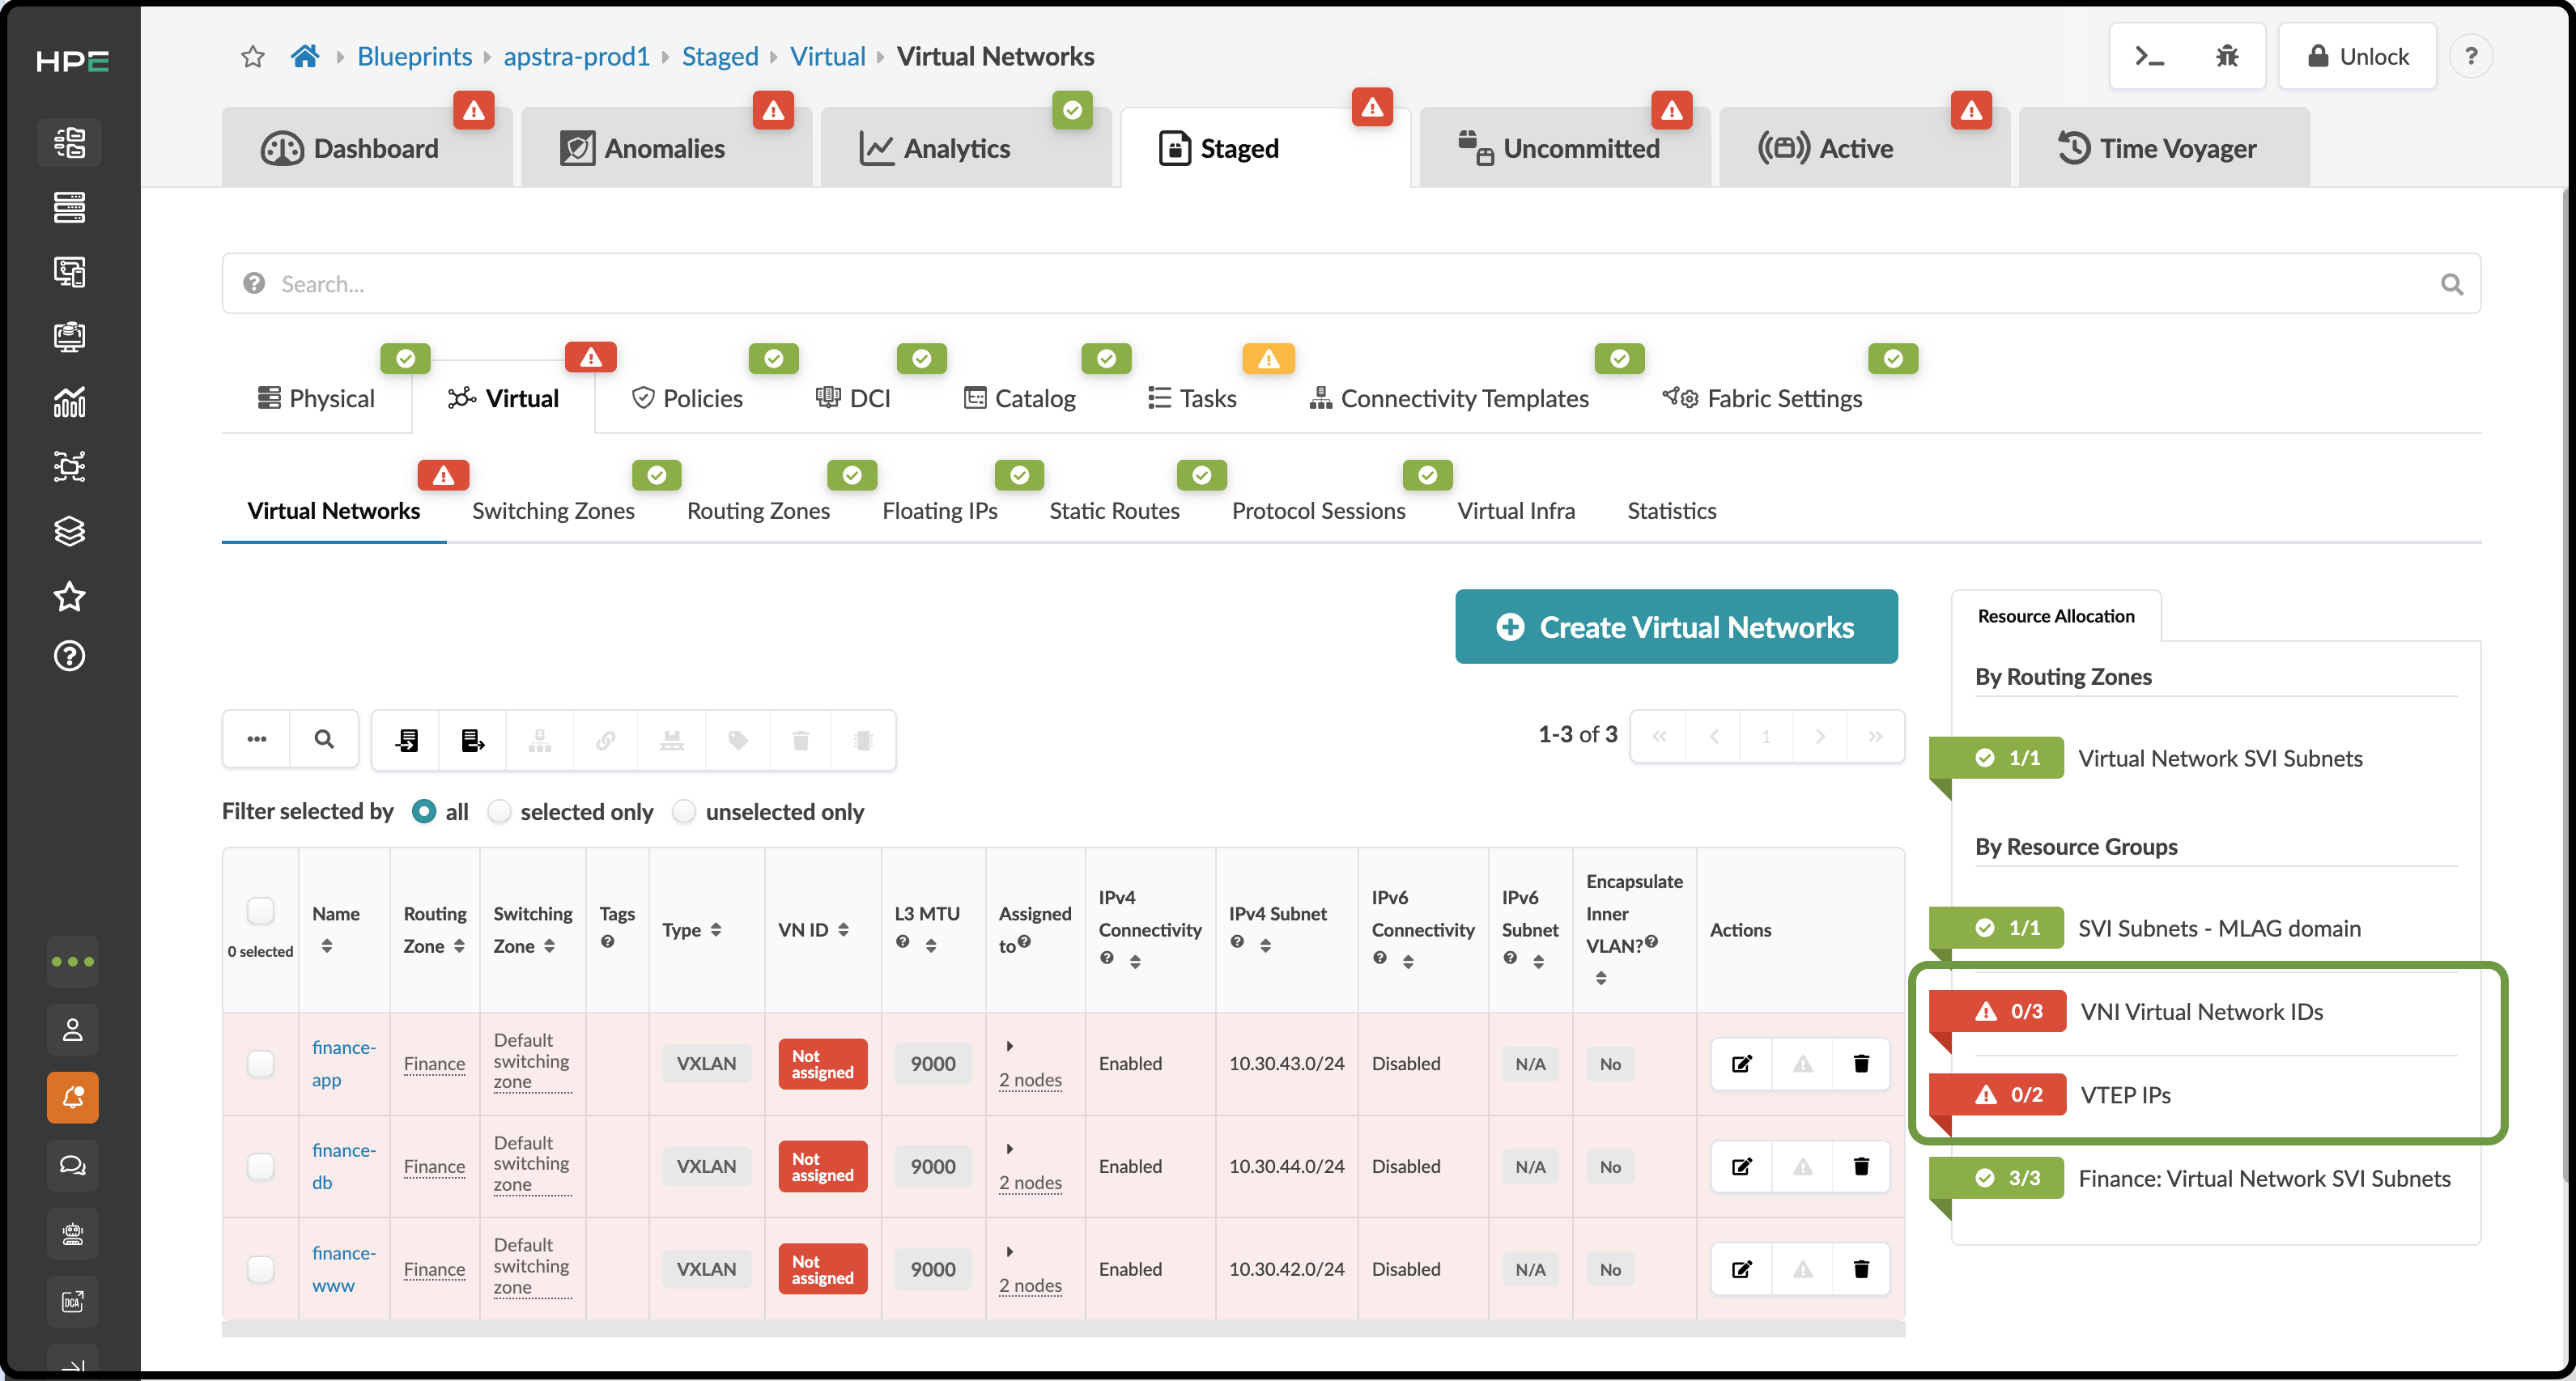Viewport: 2576px width, 1381px height.
Task: Open the sidebar chat bubbles icon
Action: click(x=72, y=1166)
